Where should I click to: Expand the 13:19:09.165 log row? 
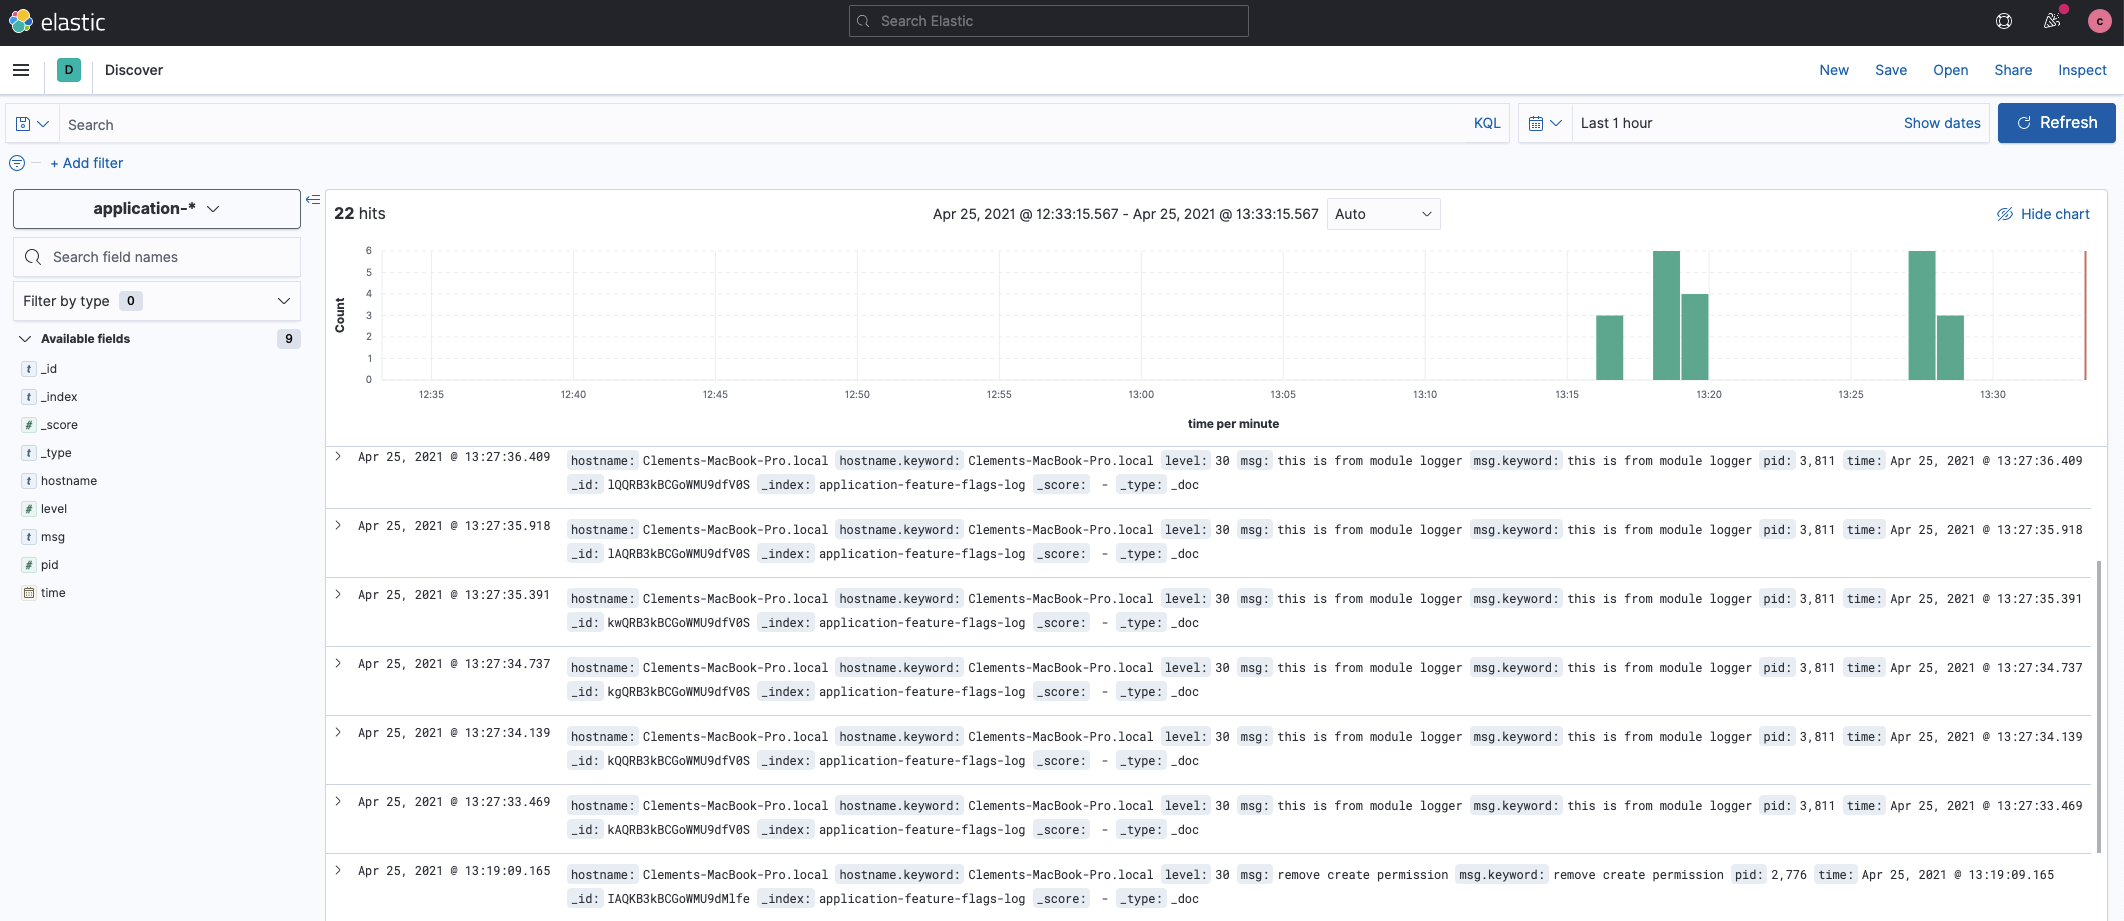[339, 870]
